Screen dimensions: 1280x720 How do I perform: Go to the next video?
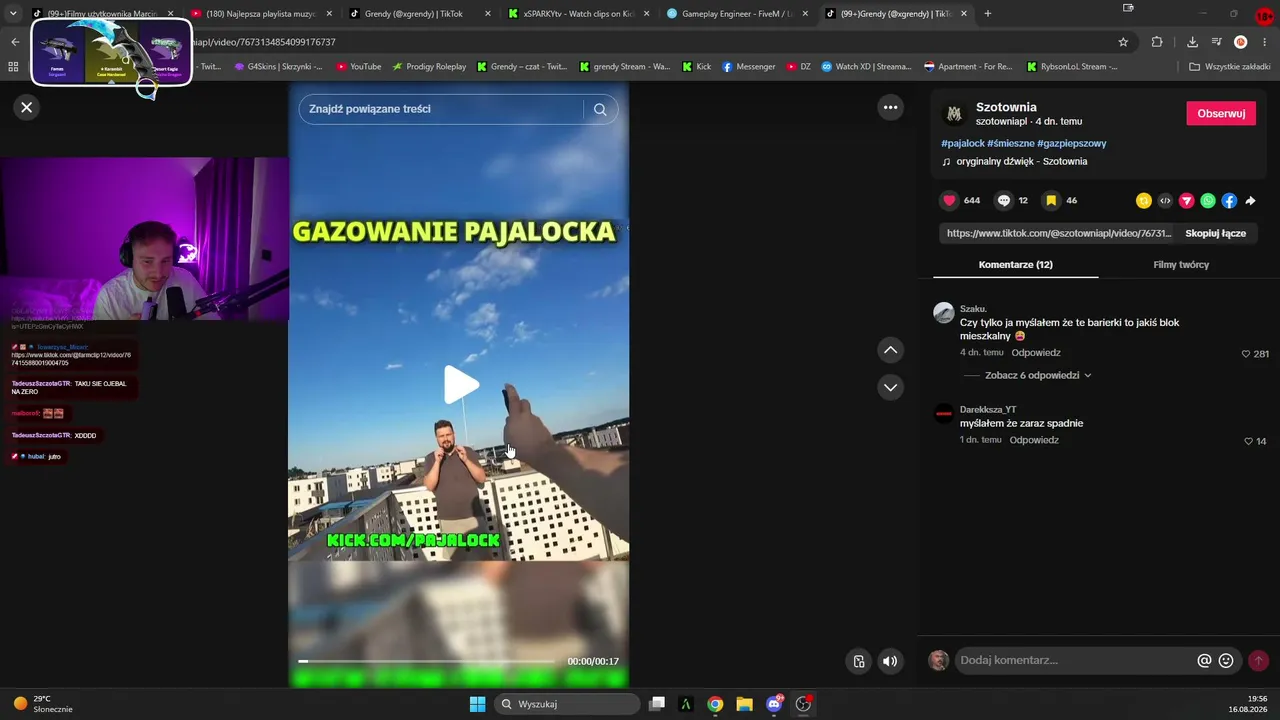pos(890,387)
